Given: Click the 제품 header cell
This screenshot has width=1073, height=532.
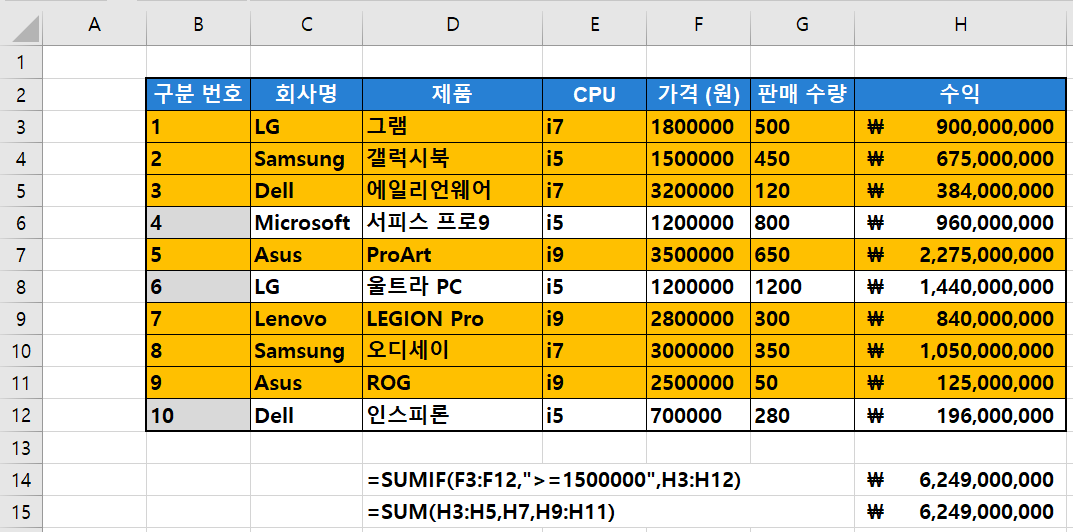Looking at the screenshot, I should [x=452, y=94].
